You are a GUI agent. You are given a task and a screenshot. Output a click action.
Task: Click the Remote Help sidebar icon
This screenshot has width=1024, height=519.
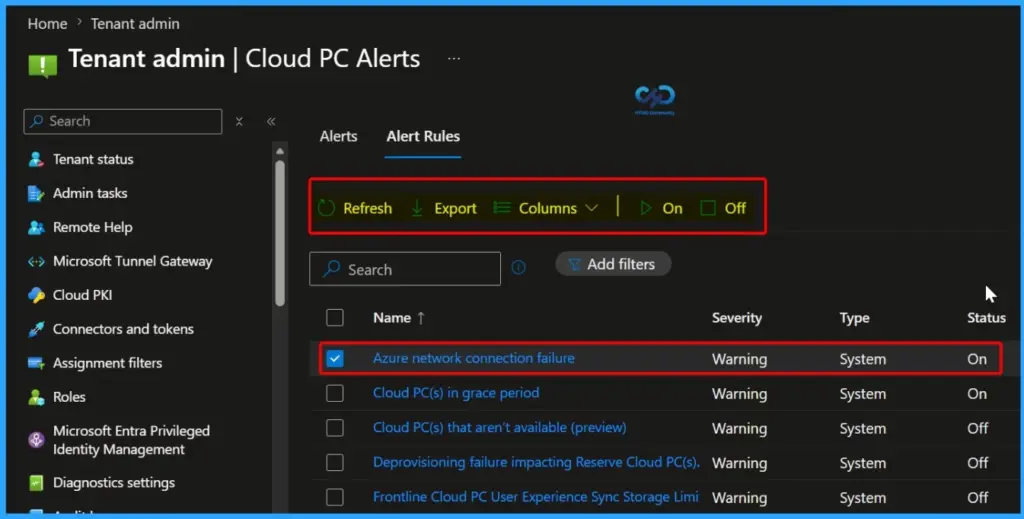click(x=36, y=227)
